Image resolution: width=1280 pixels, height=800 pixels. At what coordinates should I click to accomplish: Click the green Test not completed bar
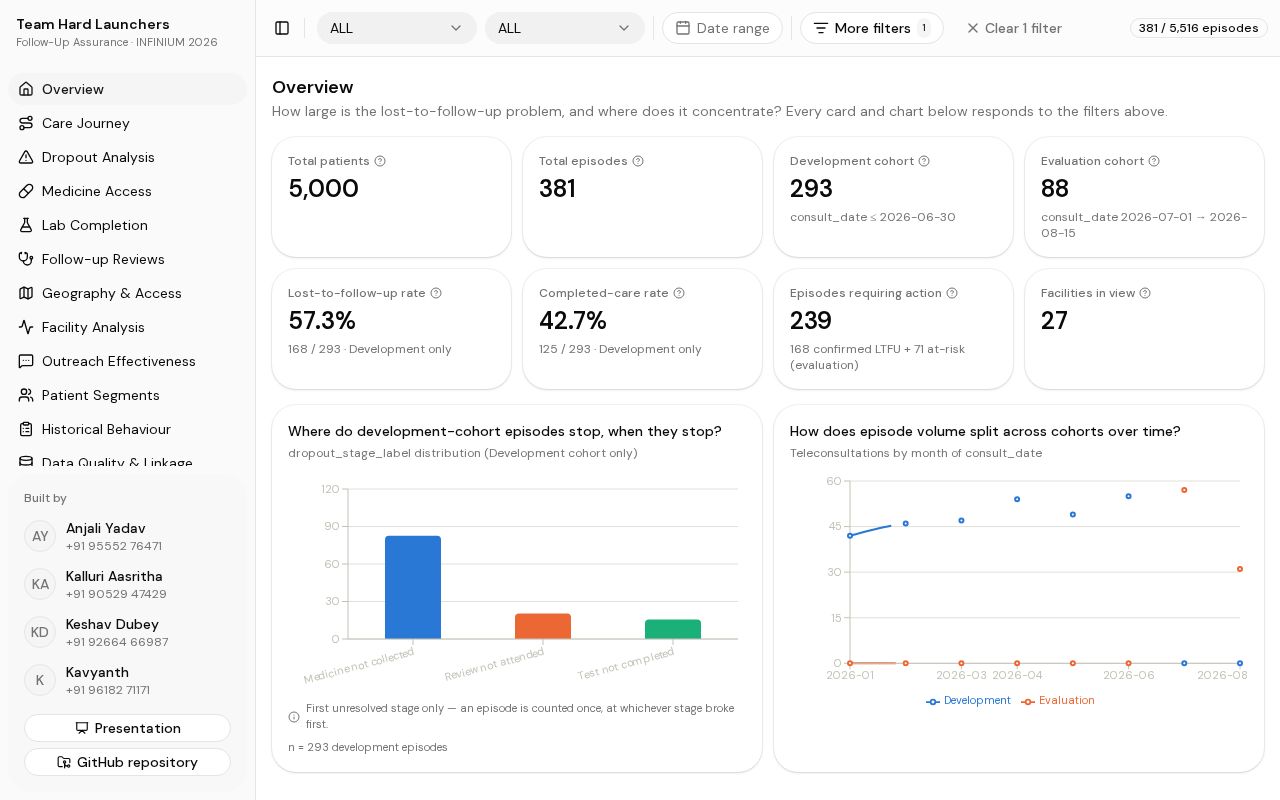pyautogui.click(x=673, y=629)
